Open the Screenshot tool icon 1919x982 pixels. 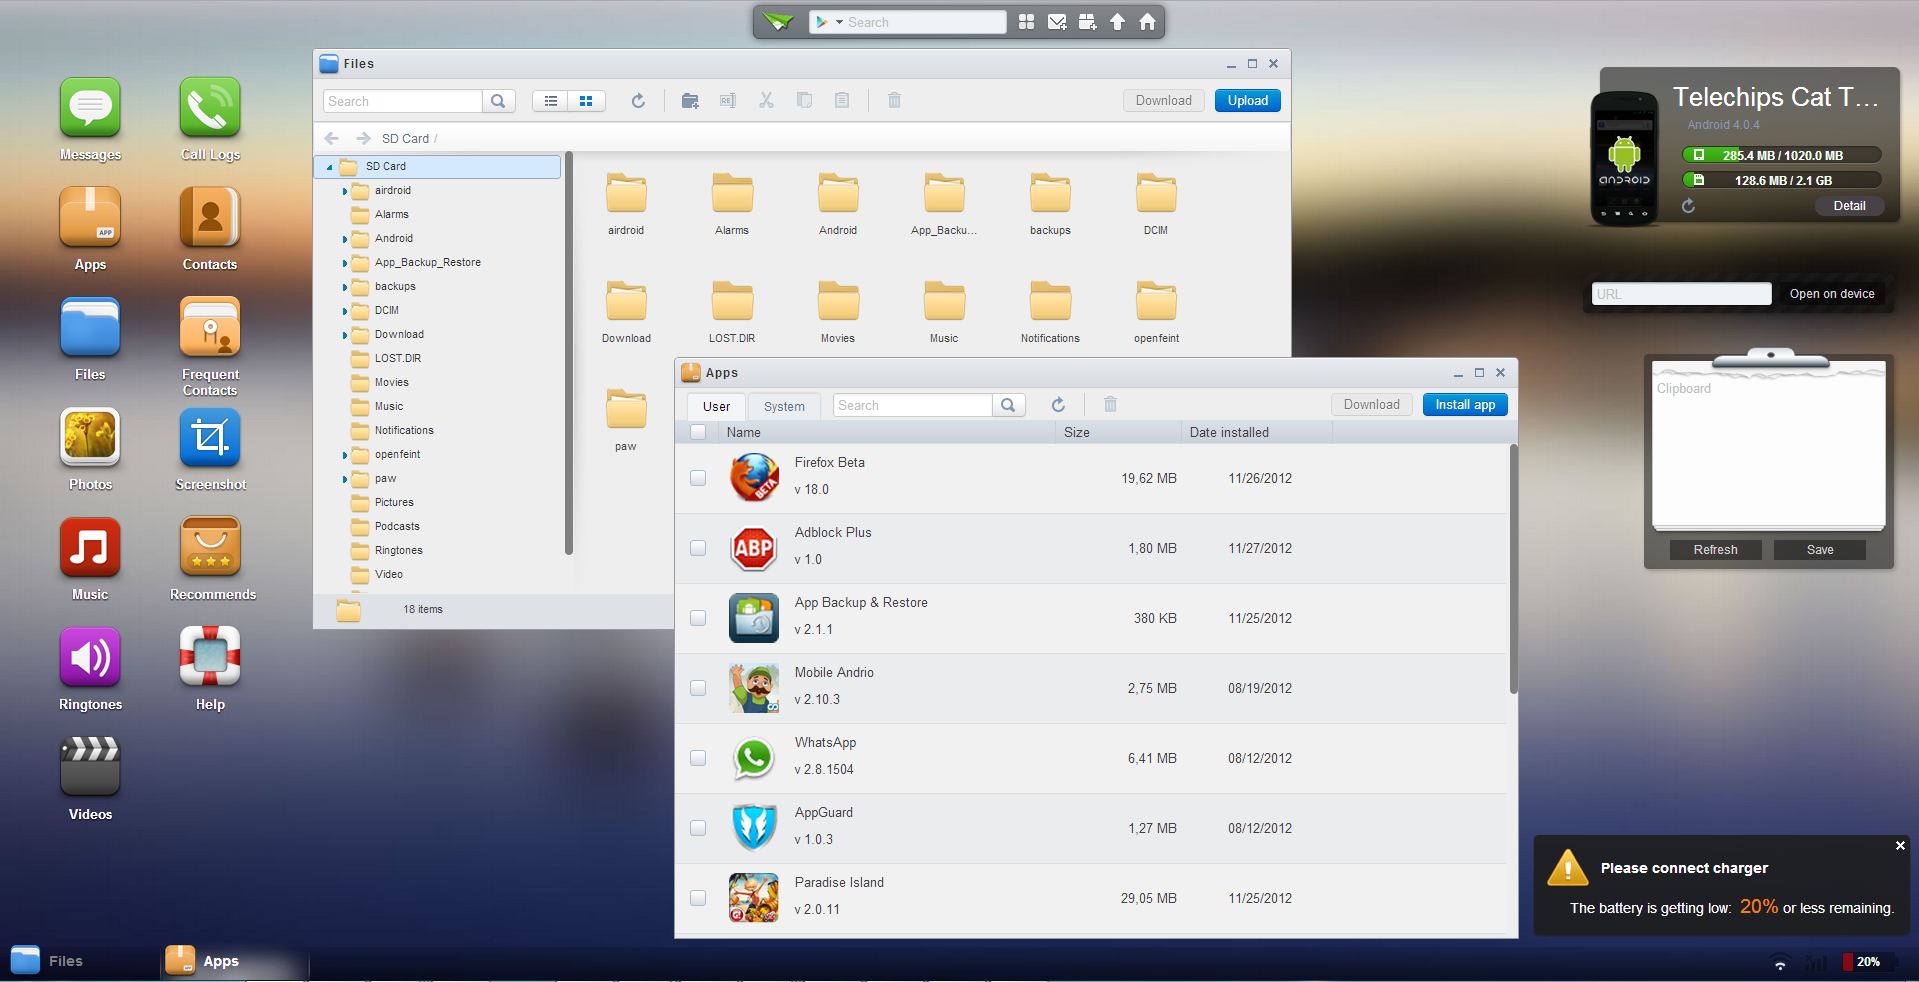(210, 438)
